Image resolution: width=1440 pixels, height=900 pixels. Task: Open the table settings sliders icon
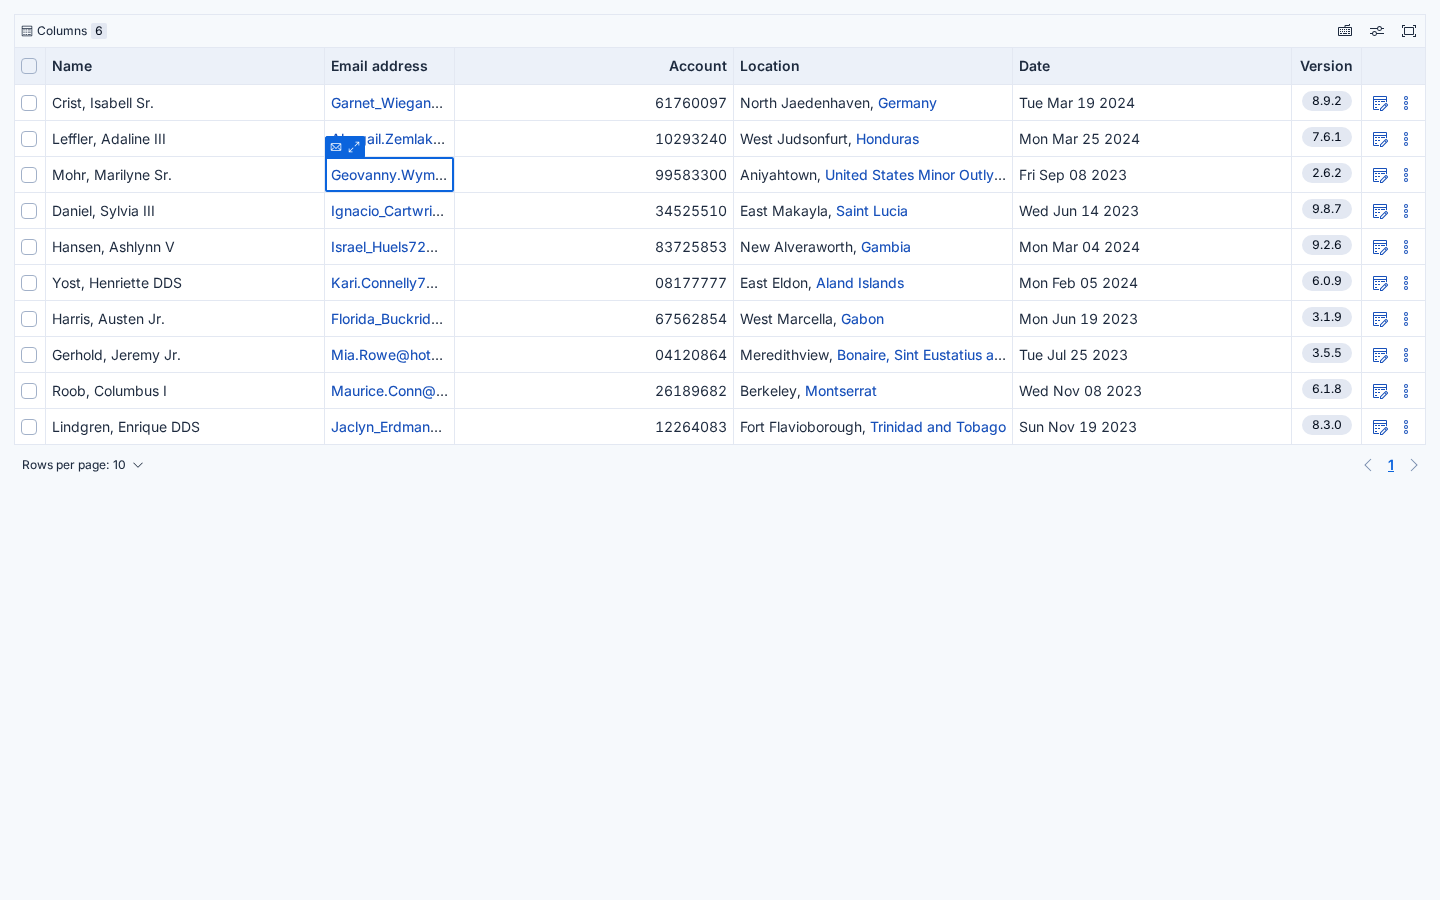tap(1377, 31)
